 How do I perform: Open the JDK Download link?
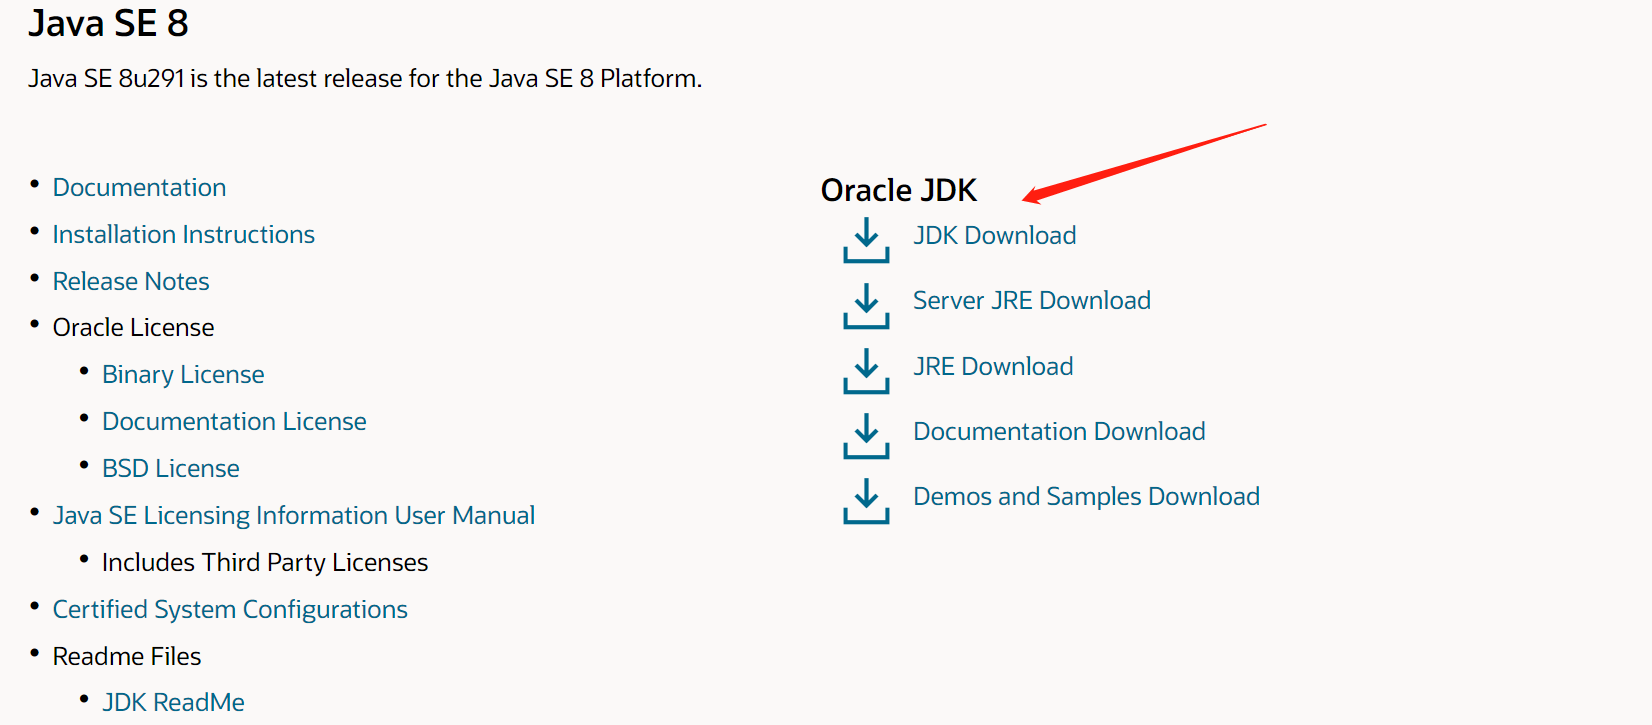995,236
